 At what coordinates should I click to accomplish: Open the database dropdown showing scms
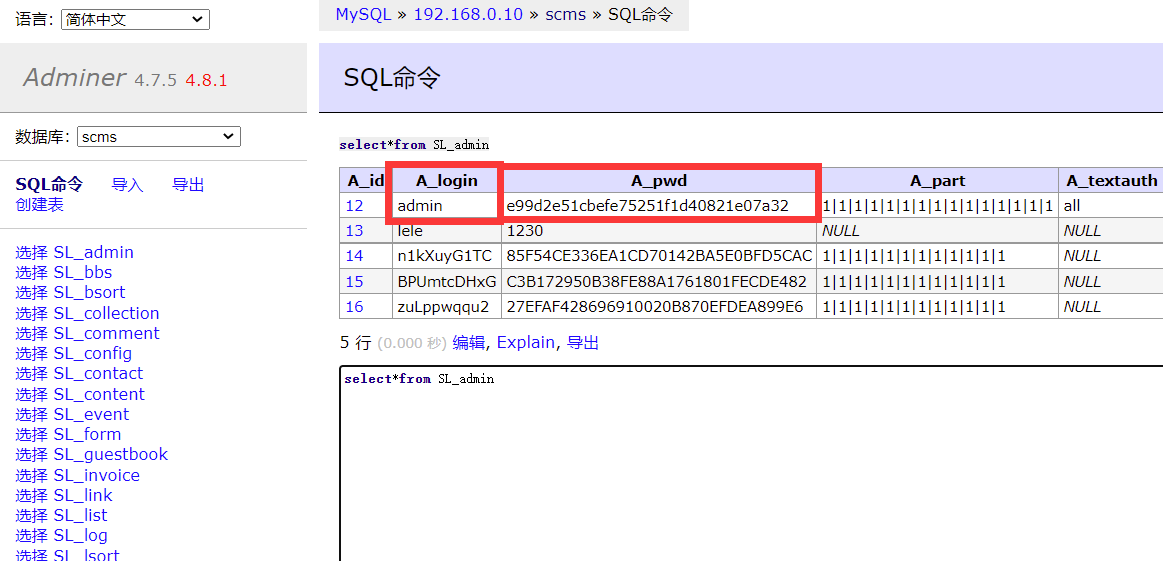click(x=159, y=137)
